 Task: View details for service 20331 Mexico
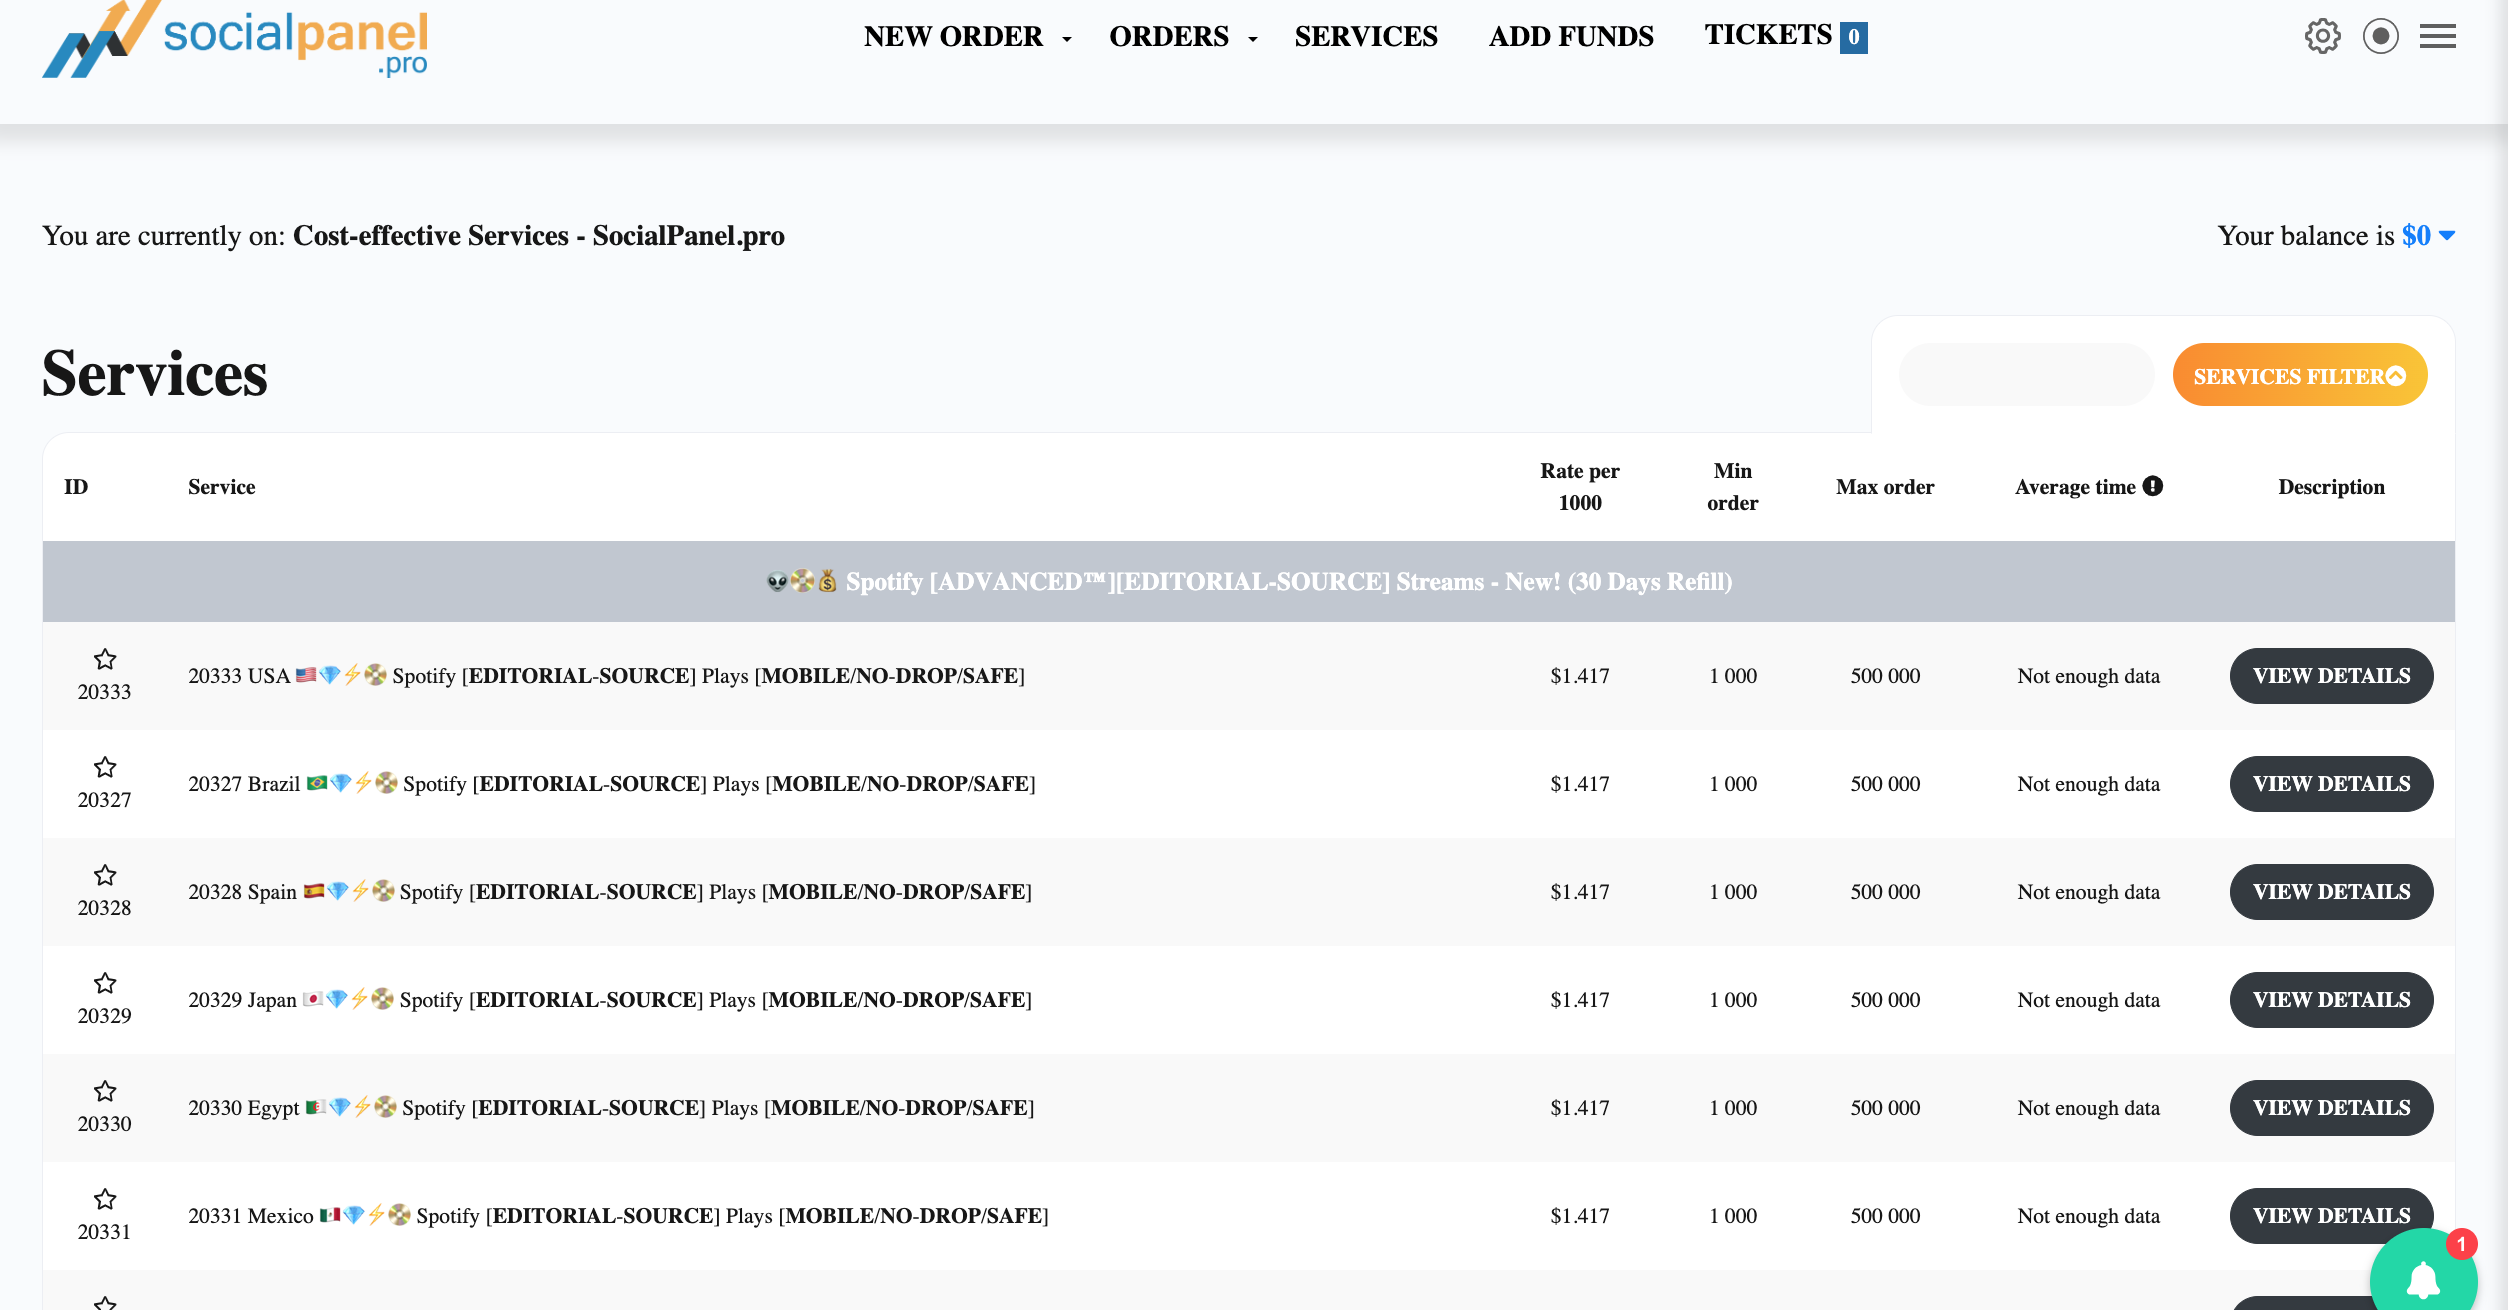[2331, 1216]
